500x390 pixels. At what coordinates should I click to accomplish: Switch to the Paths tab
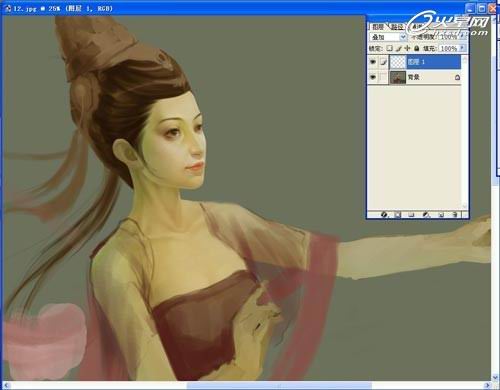(397, 27)
